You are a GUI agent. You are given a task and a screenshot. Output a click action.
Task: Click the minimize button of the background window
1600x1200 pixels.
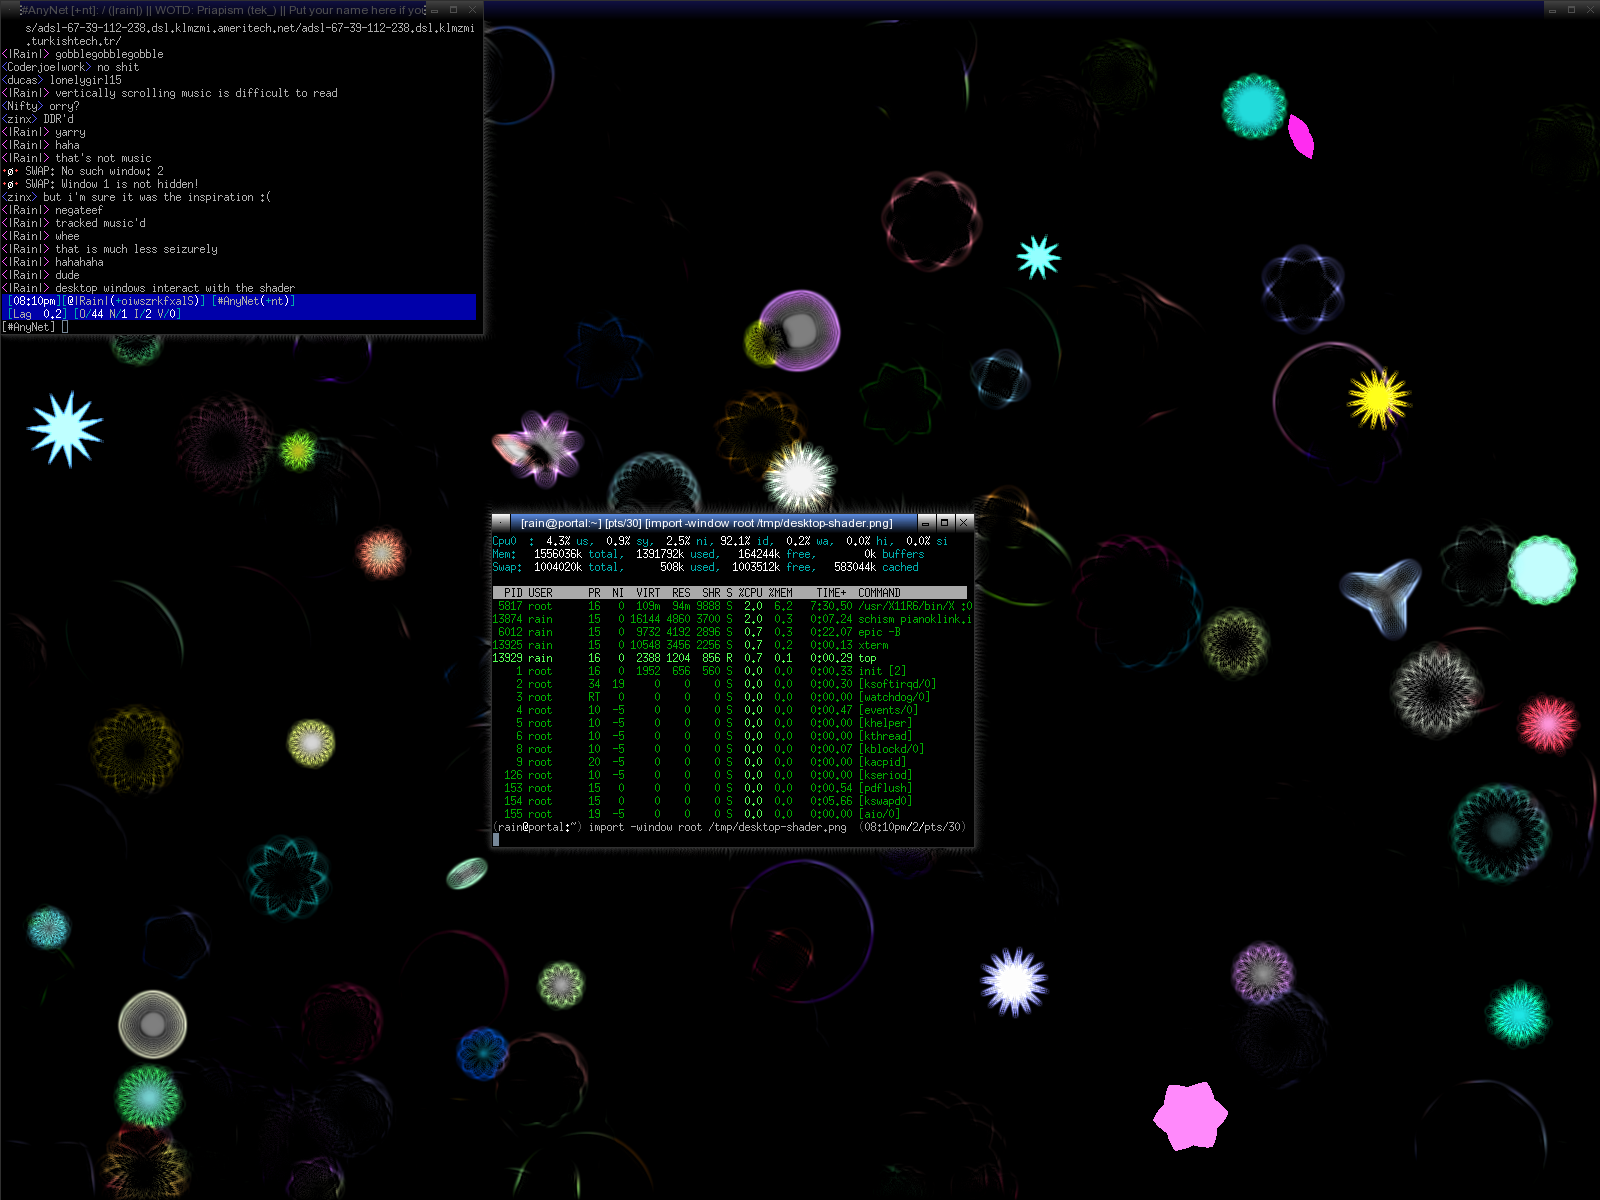tap(1552, 10)
